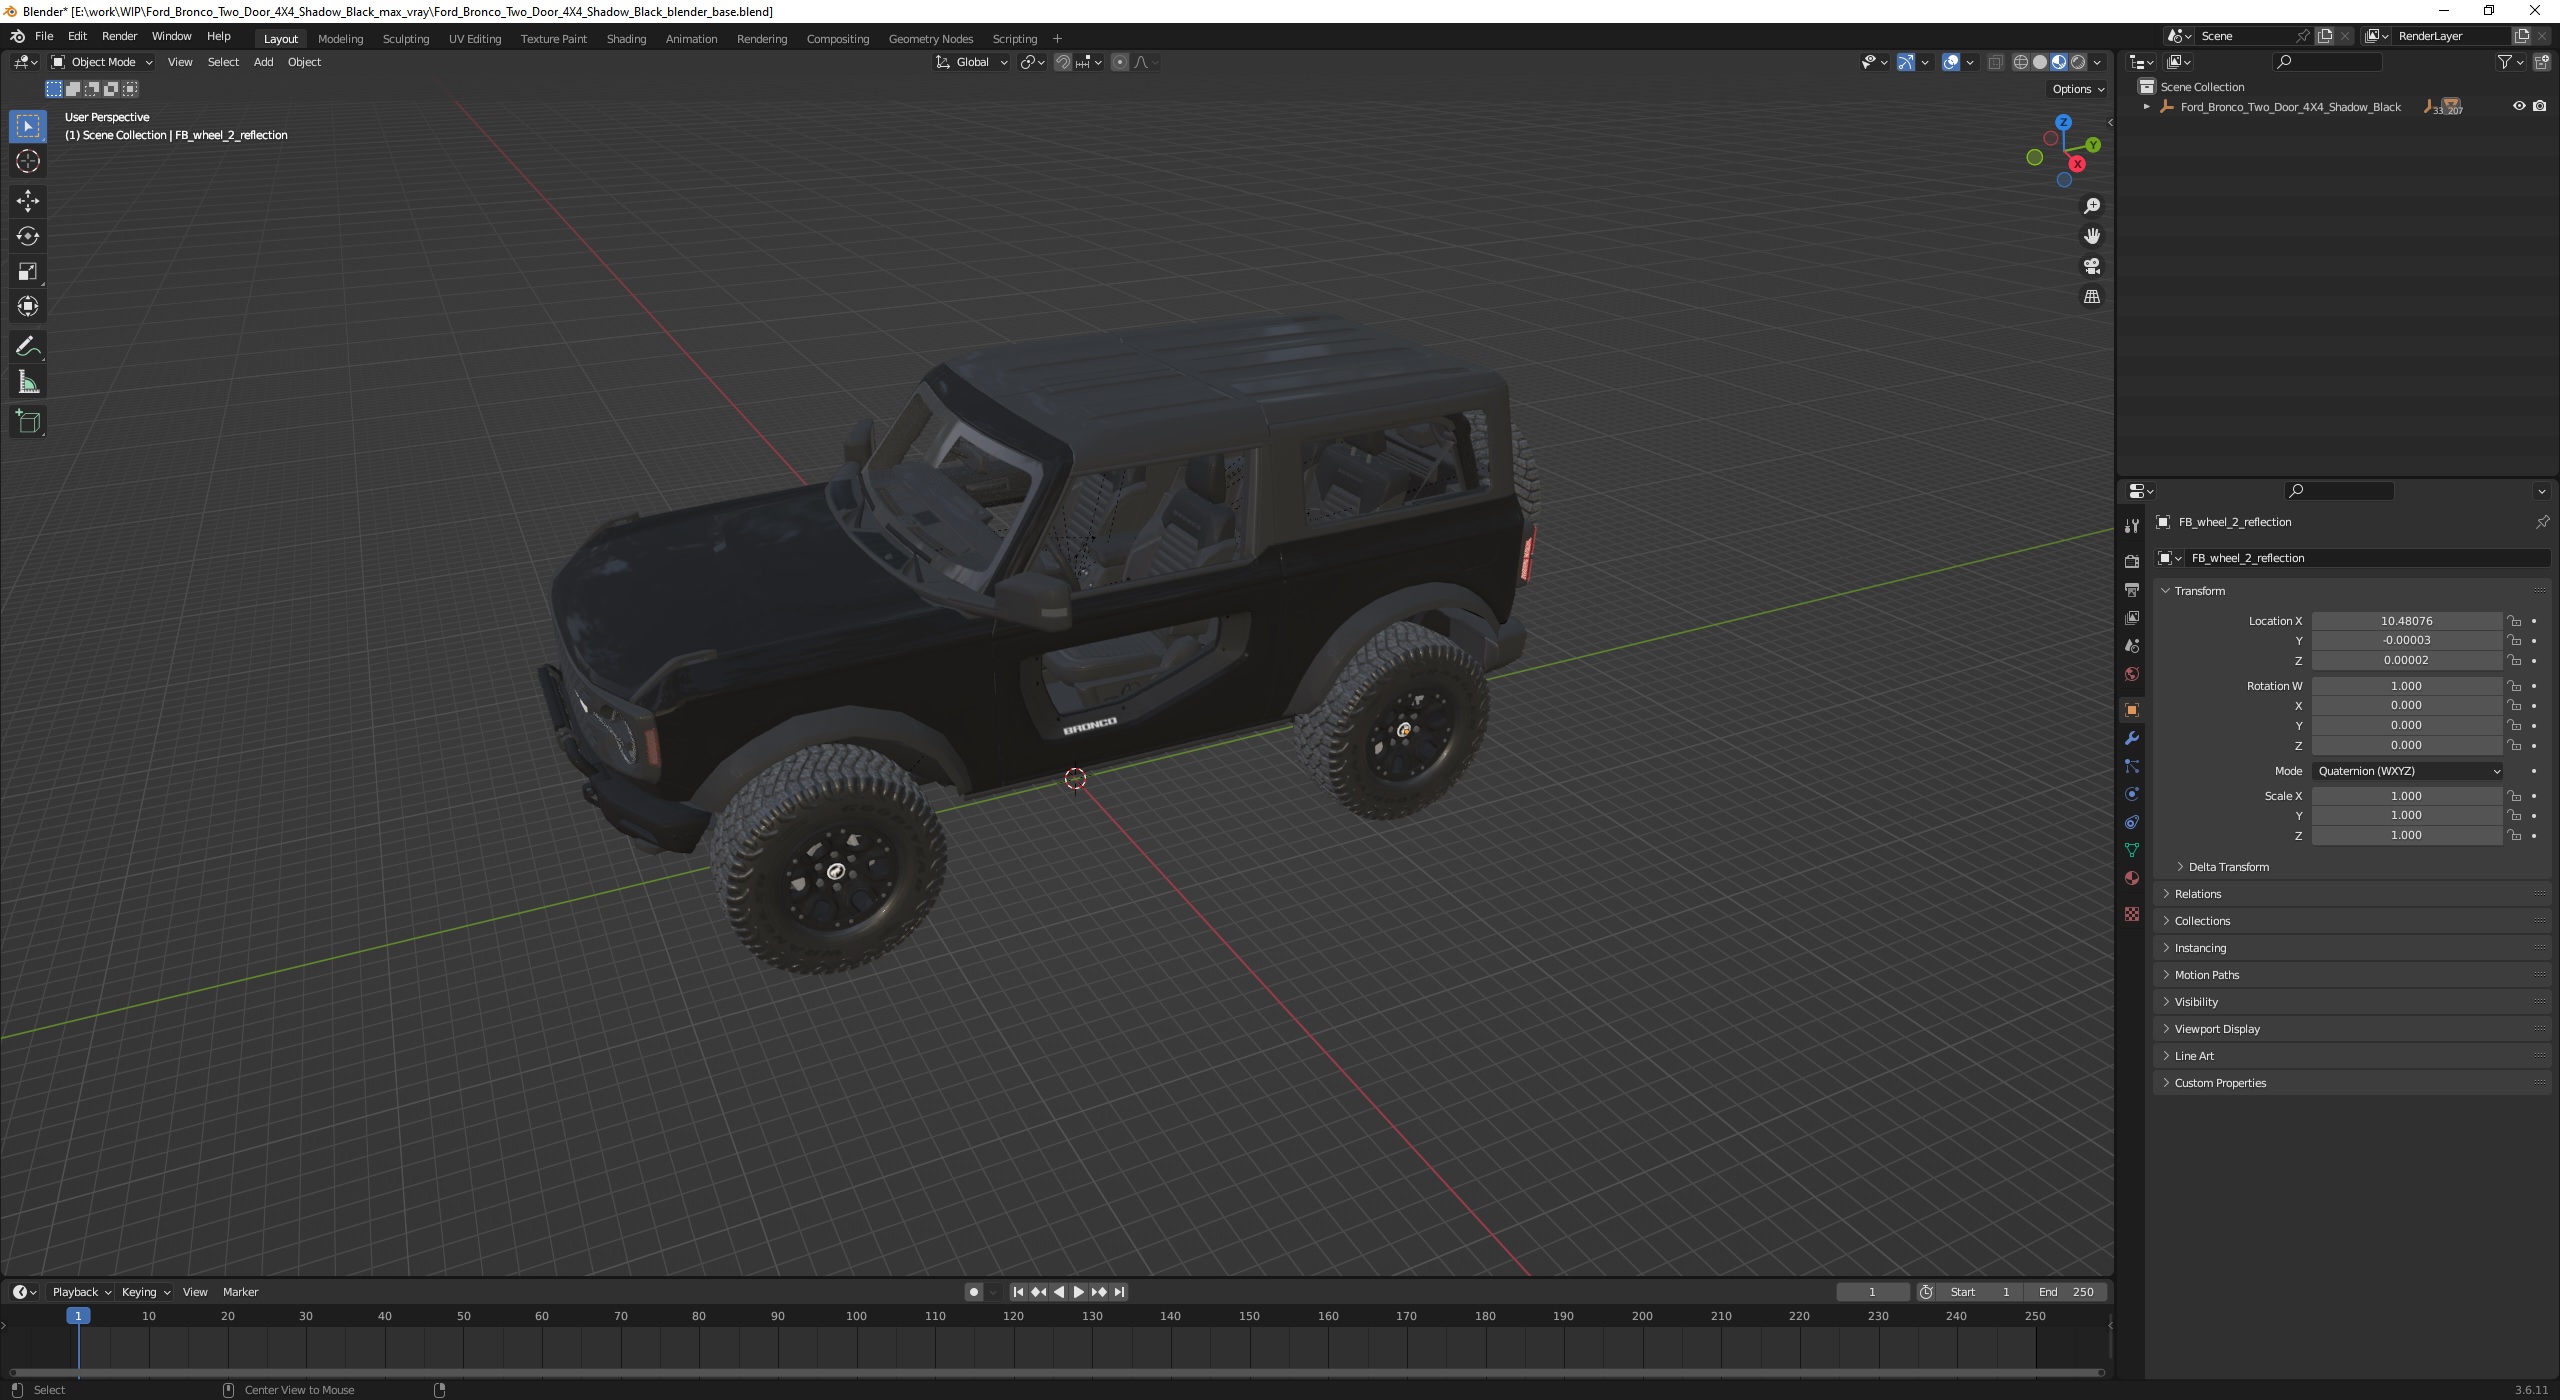This screenshot has width=2560, height=1400.
Task: Open the Physics properties tab
Action: pyautogui.click(x=2132, y=794)
